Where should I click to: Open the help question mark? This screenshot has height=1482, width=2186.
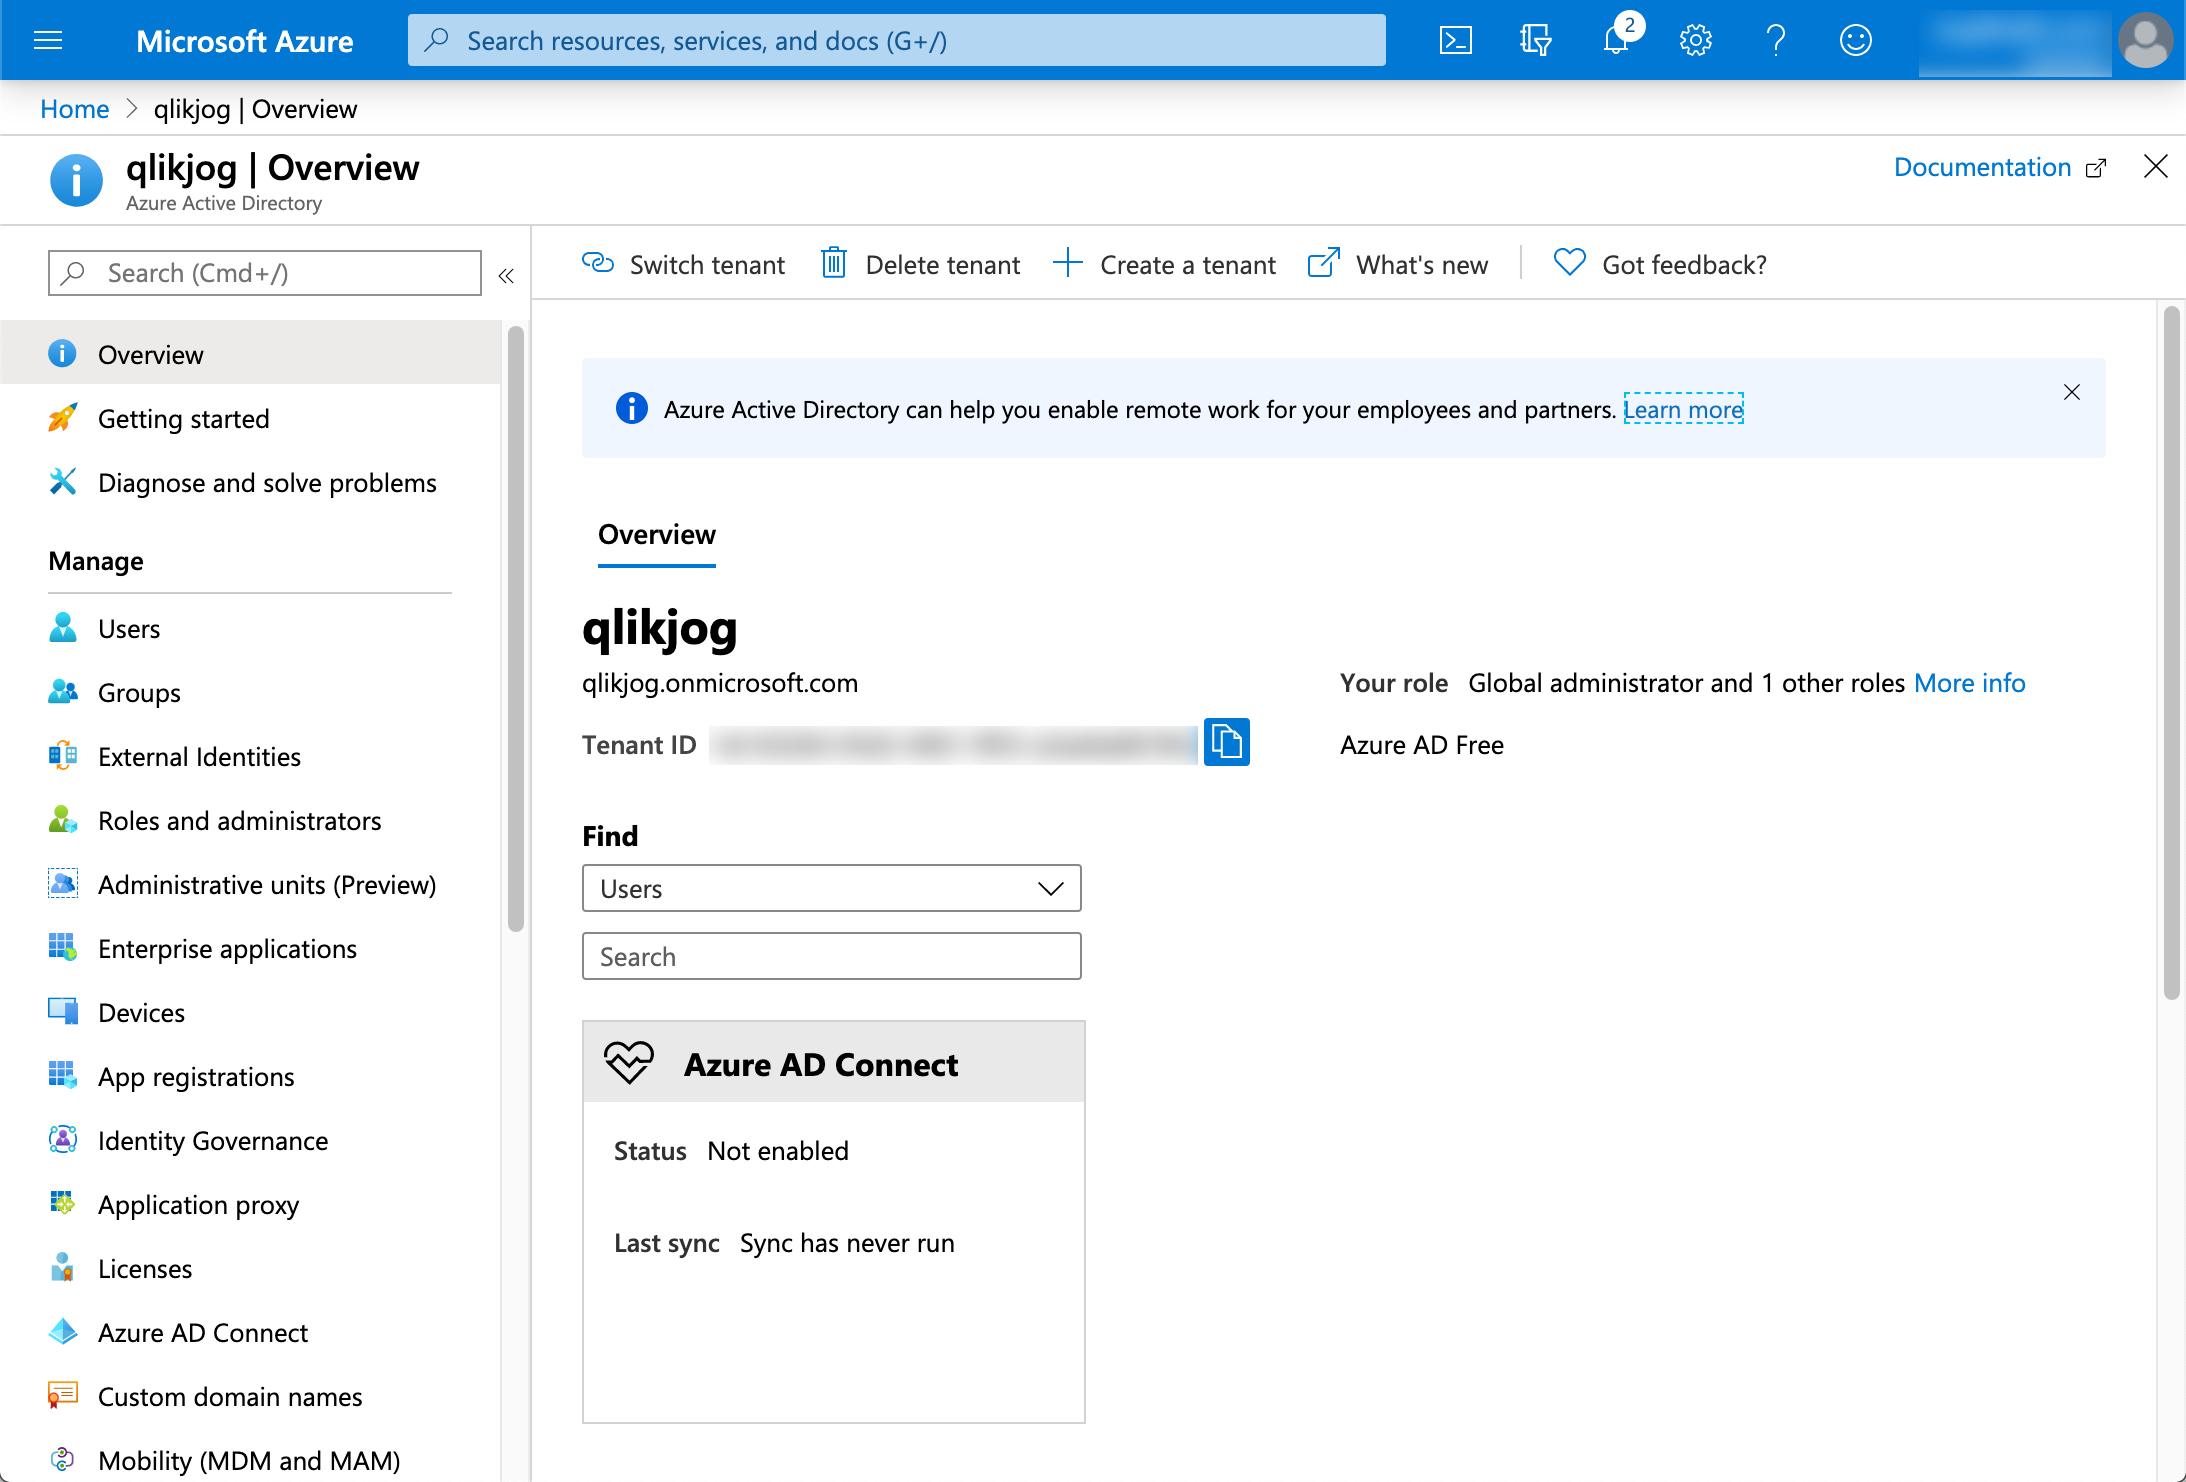(x=1775, y=40)
